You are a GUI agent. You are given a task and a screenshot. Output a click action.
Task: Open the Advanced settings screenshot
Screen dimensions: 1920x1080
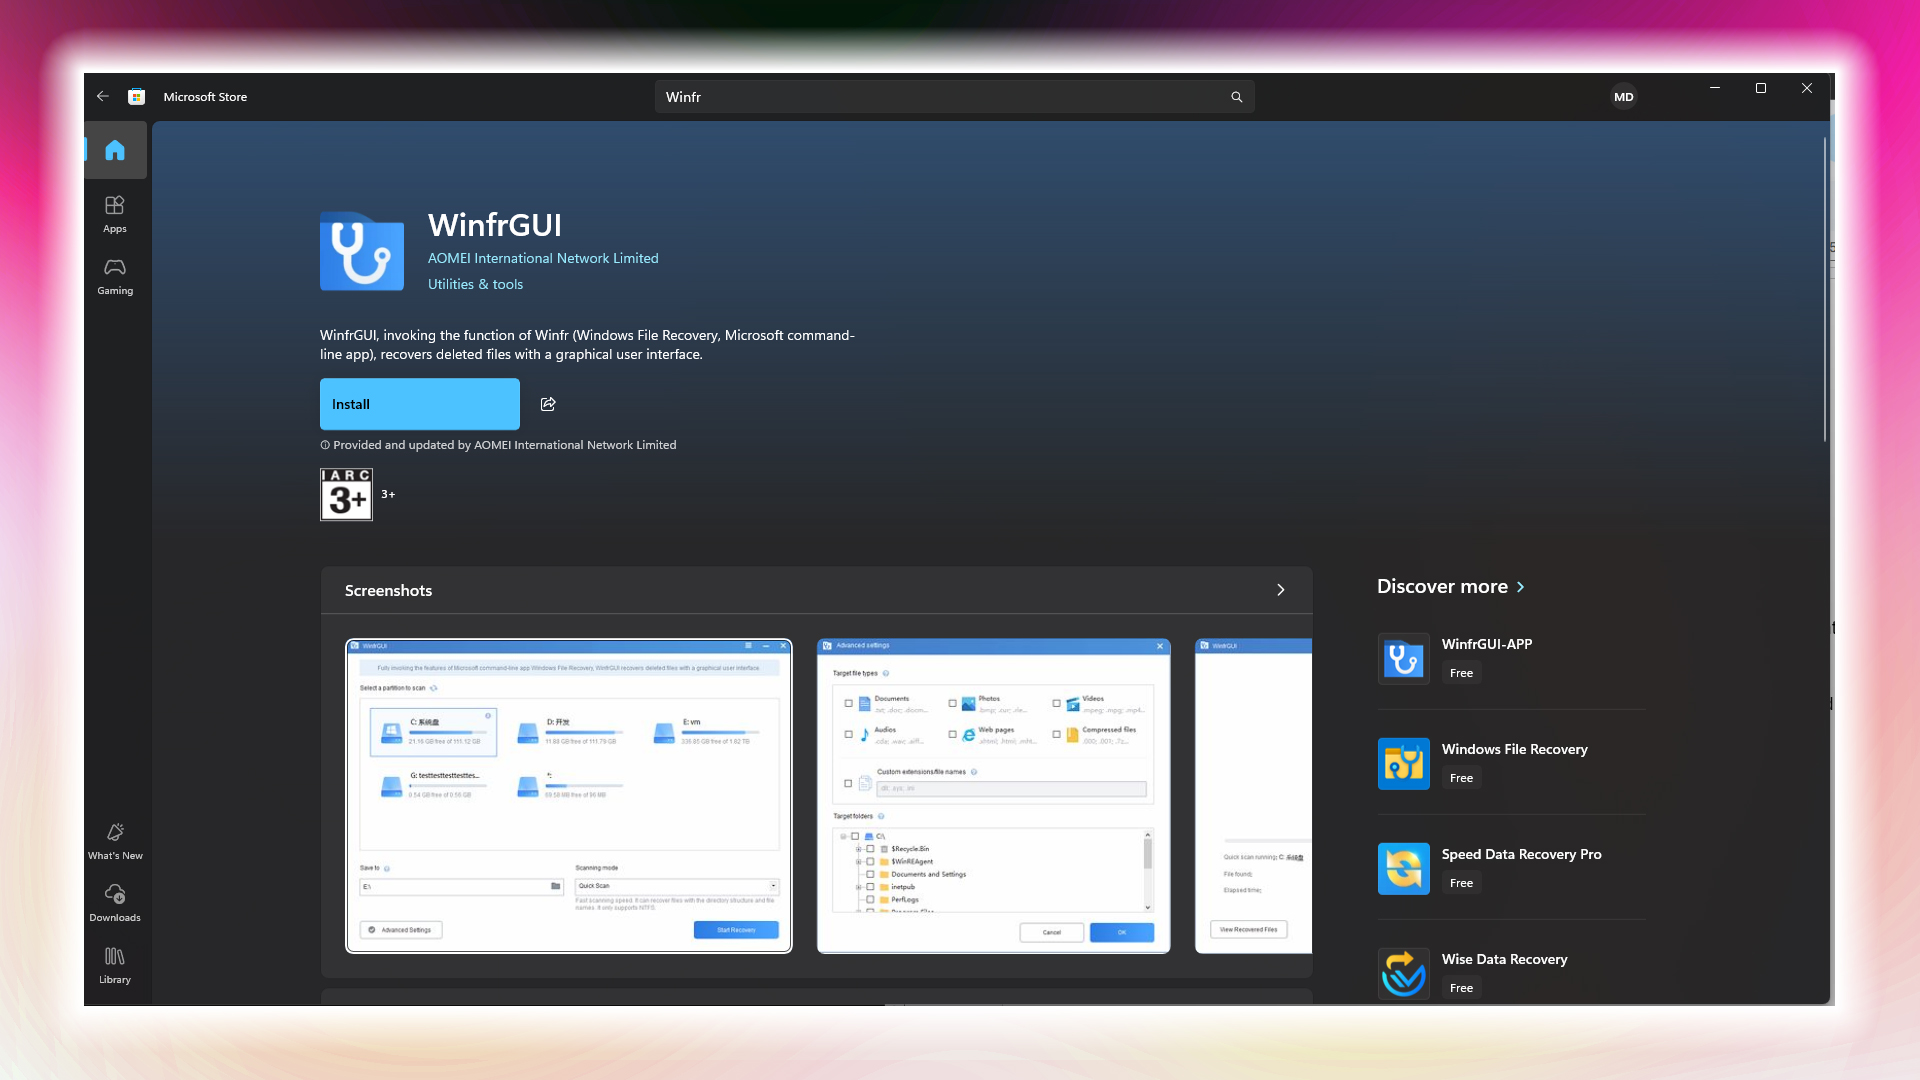pos(994,796)
